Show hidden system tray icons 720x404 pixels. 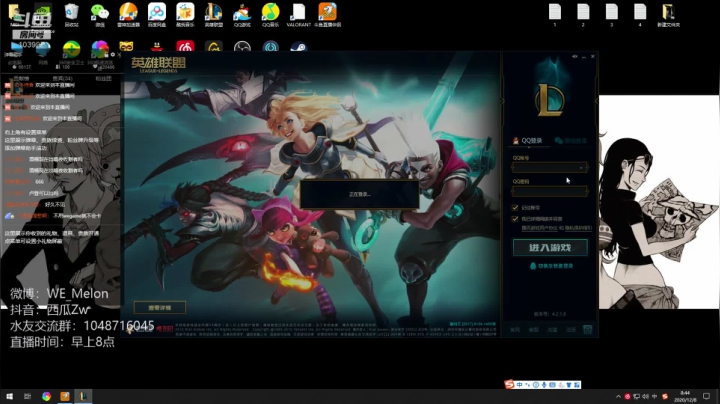click(618, 396)
